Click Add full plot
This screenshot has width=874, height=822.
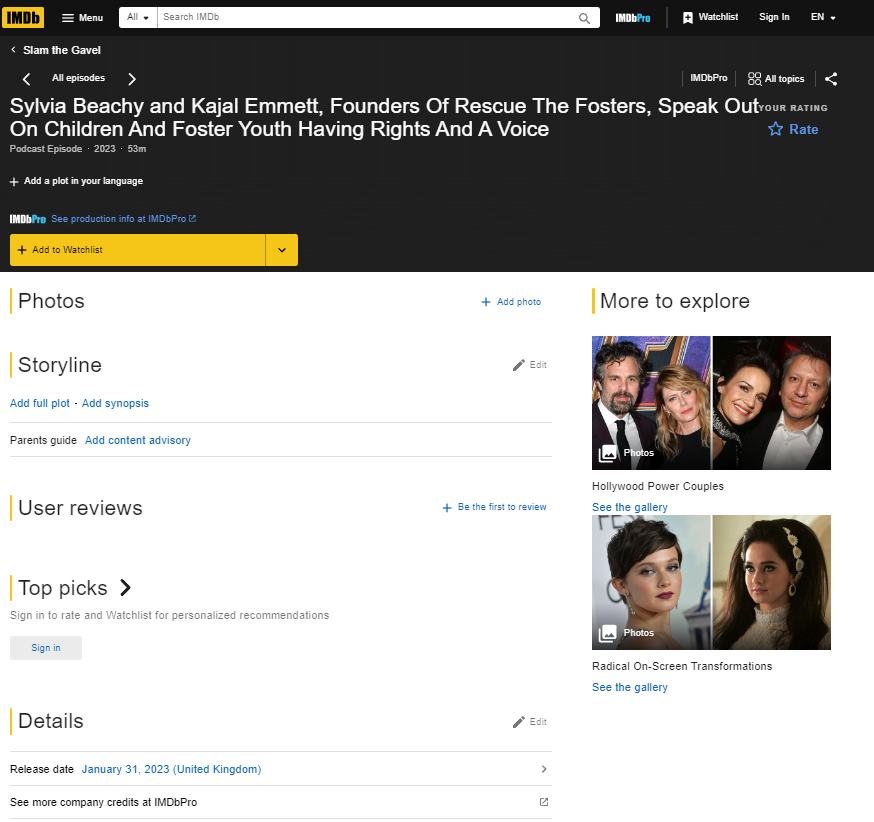(x=40, y=403)
